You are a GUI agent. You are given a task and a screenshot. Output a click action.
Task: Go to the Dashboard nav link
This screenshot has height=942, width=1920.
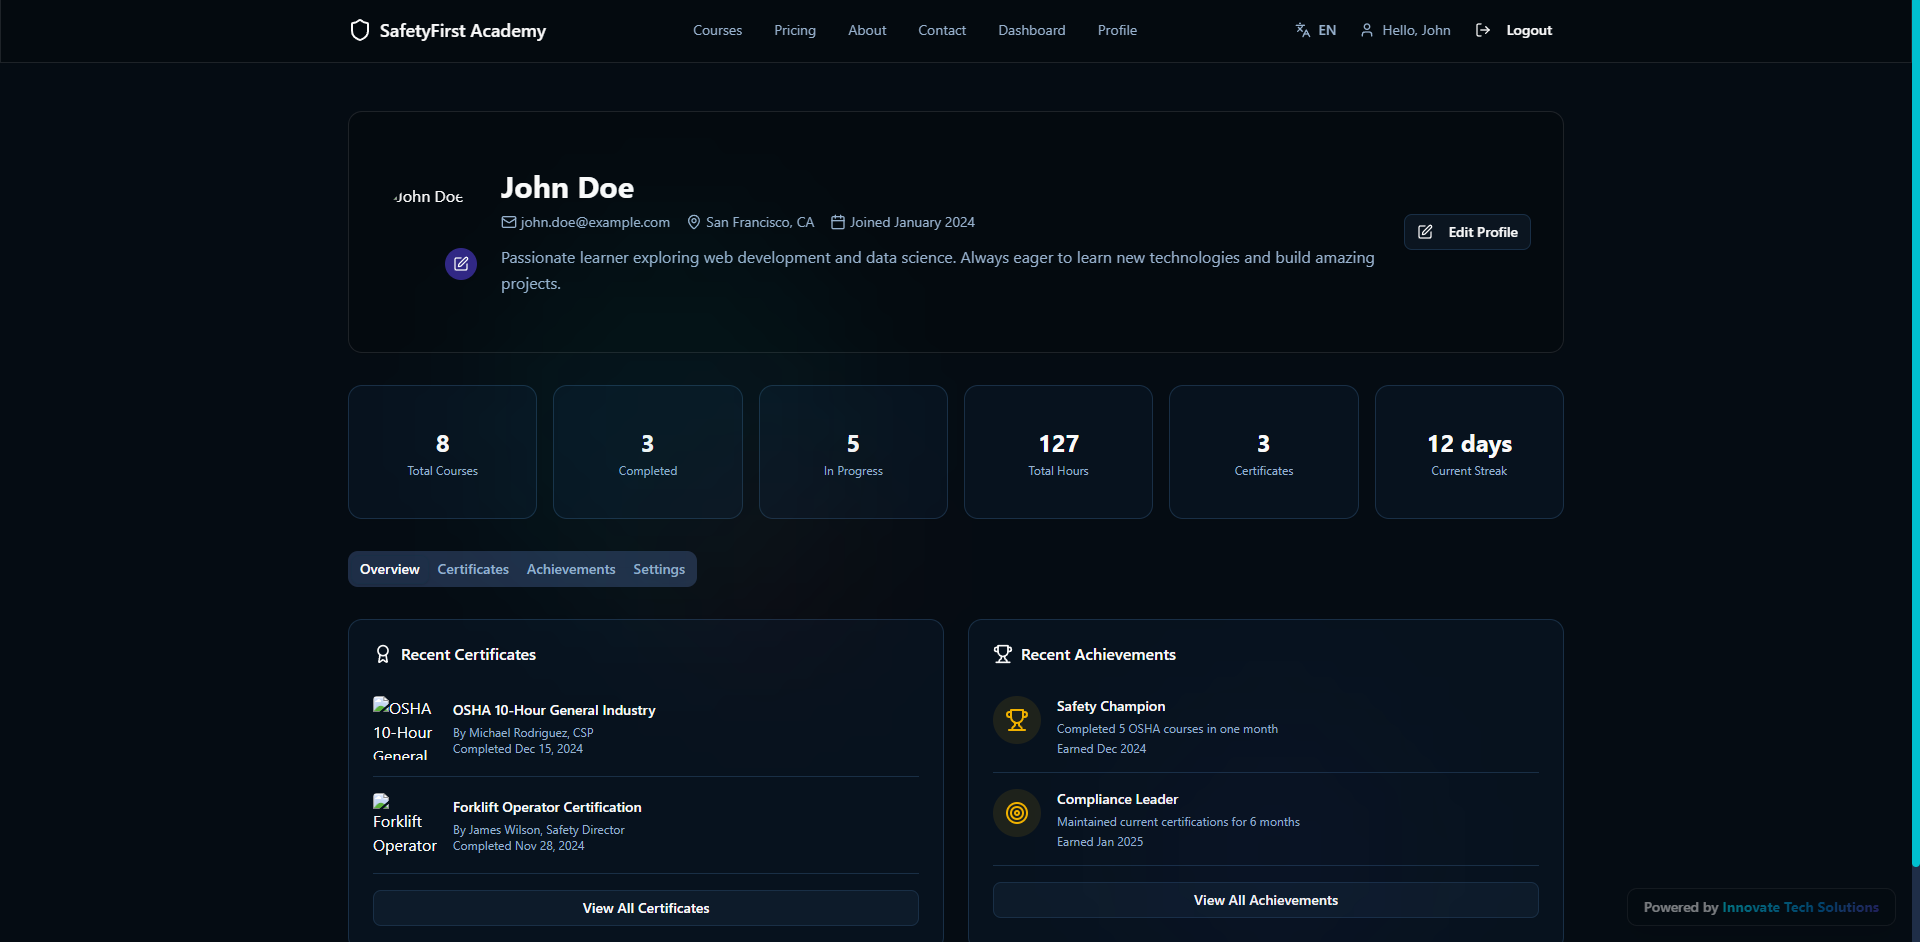(x=1031, y=30)
